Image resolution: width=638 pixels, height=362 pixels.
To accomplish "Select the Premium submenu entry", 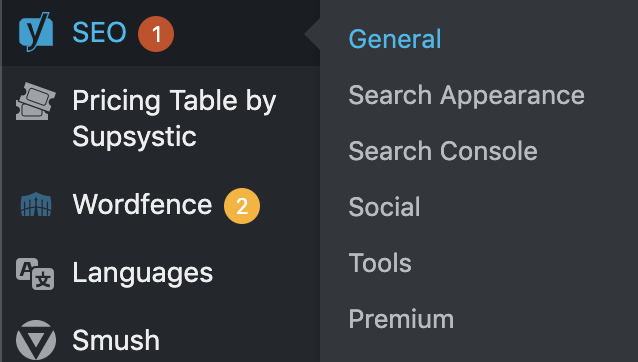I will coord(401,319).
